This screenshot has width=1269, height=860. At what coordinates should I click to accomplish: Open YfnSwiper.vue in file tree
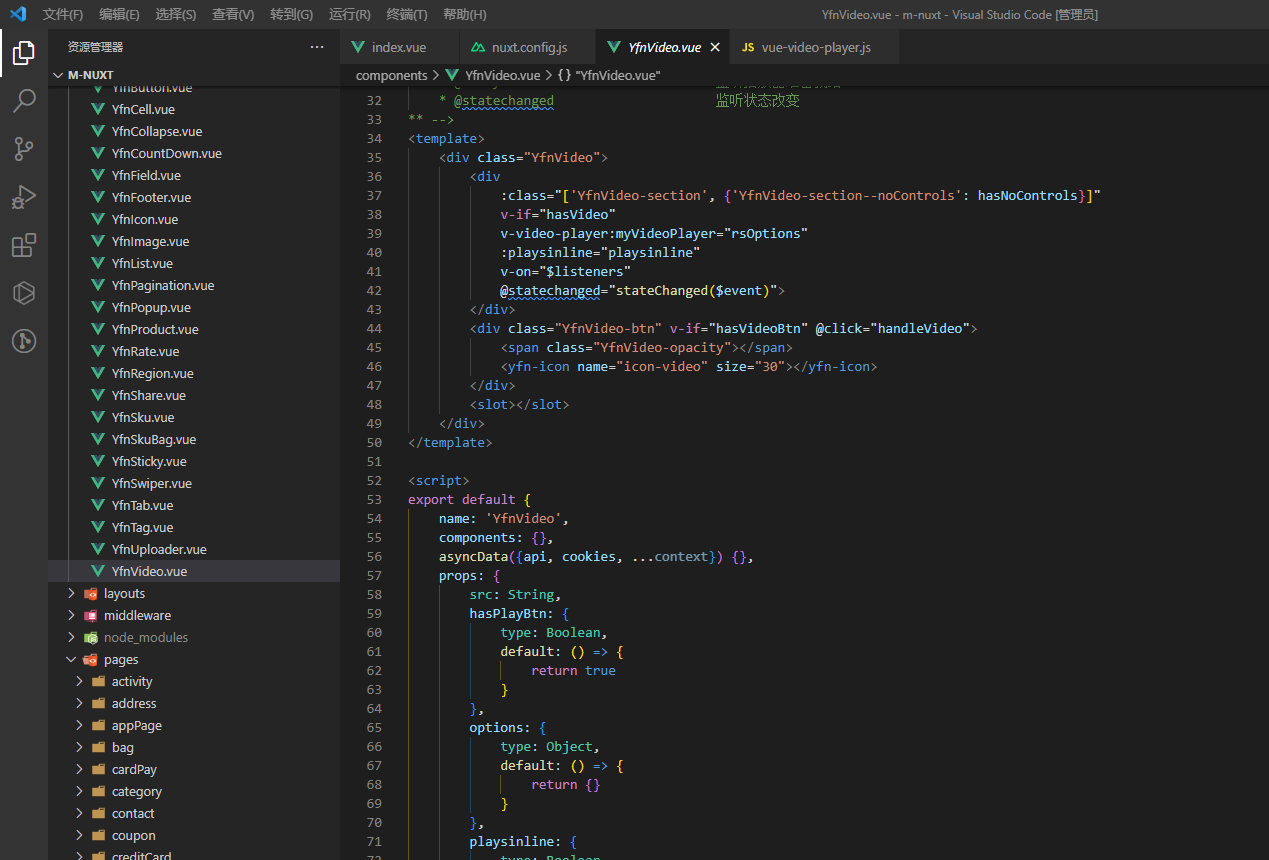pos(151,483)
